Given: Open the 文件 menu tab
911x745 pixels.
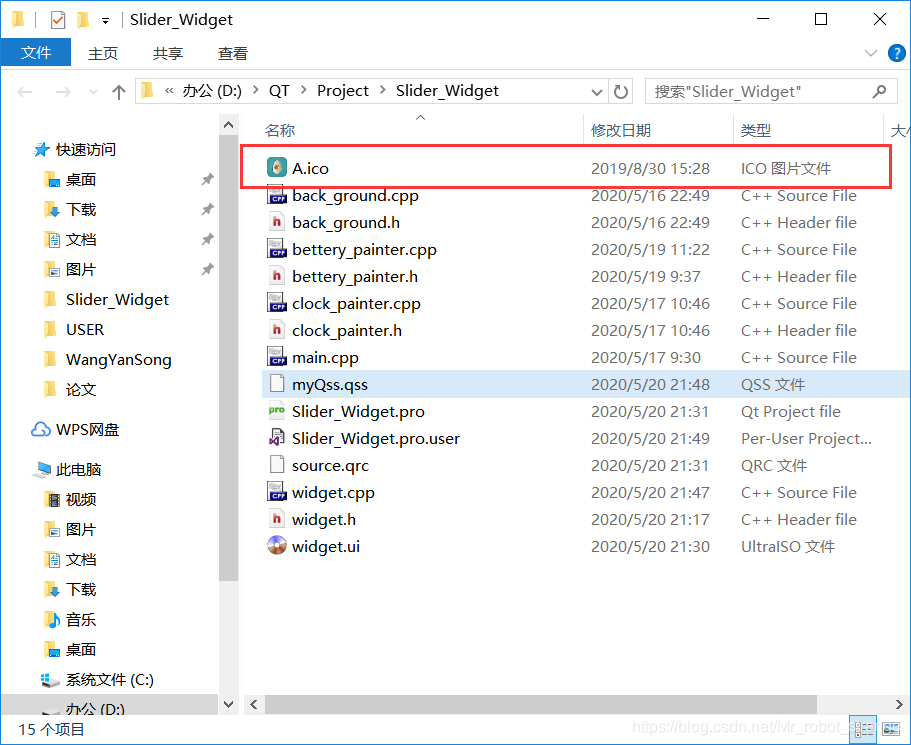Looking at the screenshot, I should 36,53.
